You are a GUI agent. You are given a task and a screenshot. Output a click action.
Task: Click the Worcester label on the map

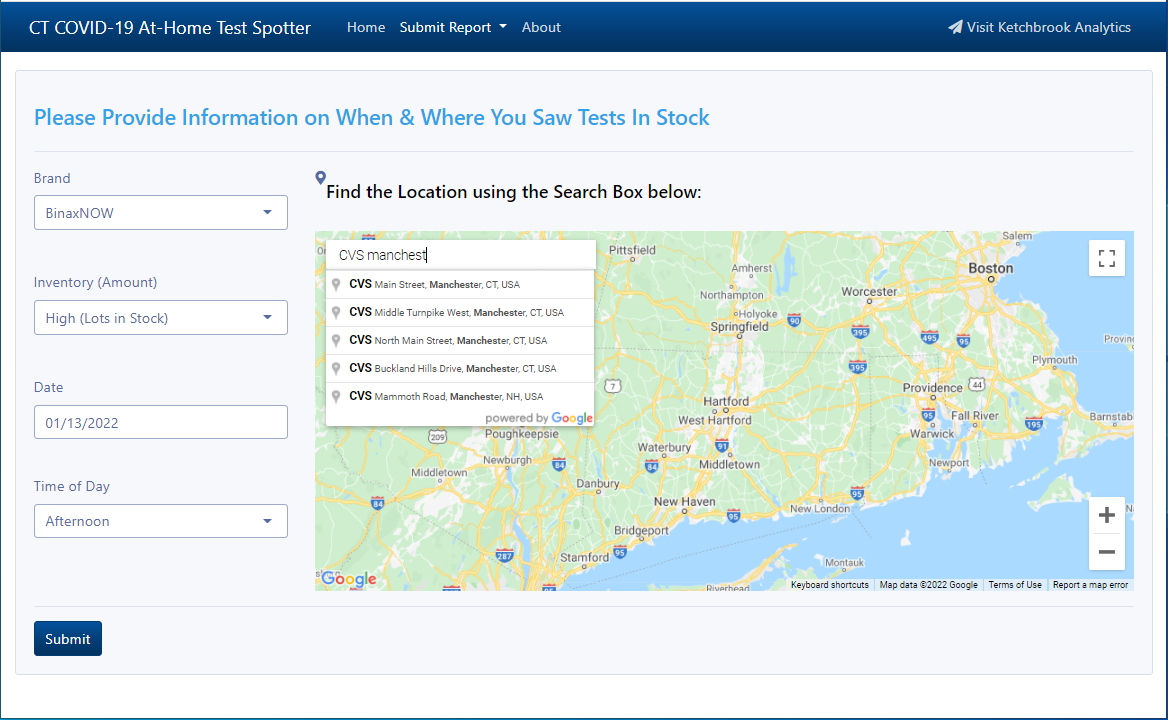pos(869,292)
